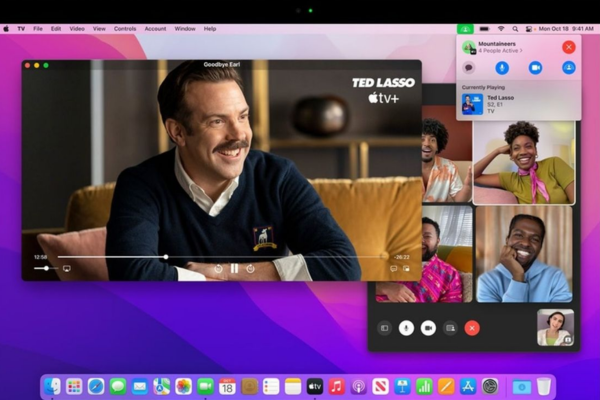The height and width of the screenshot is (400, 600).
Task: Share screen from FaceTime window
Action: coord(450,328)
